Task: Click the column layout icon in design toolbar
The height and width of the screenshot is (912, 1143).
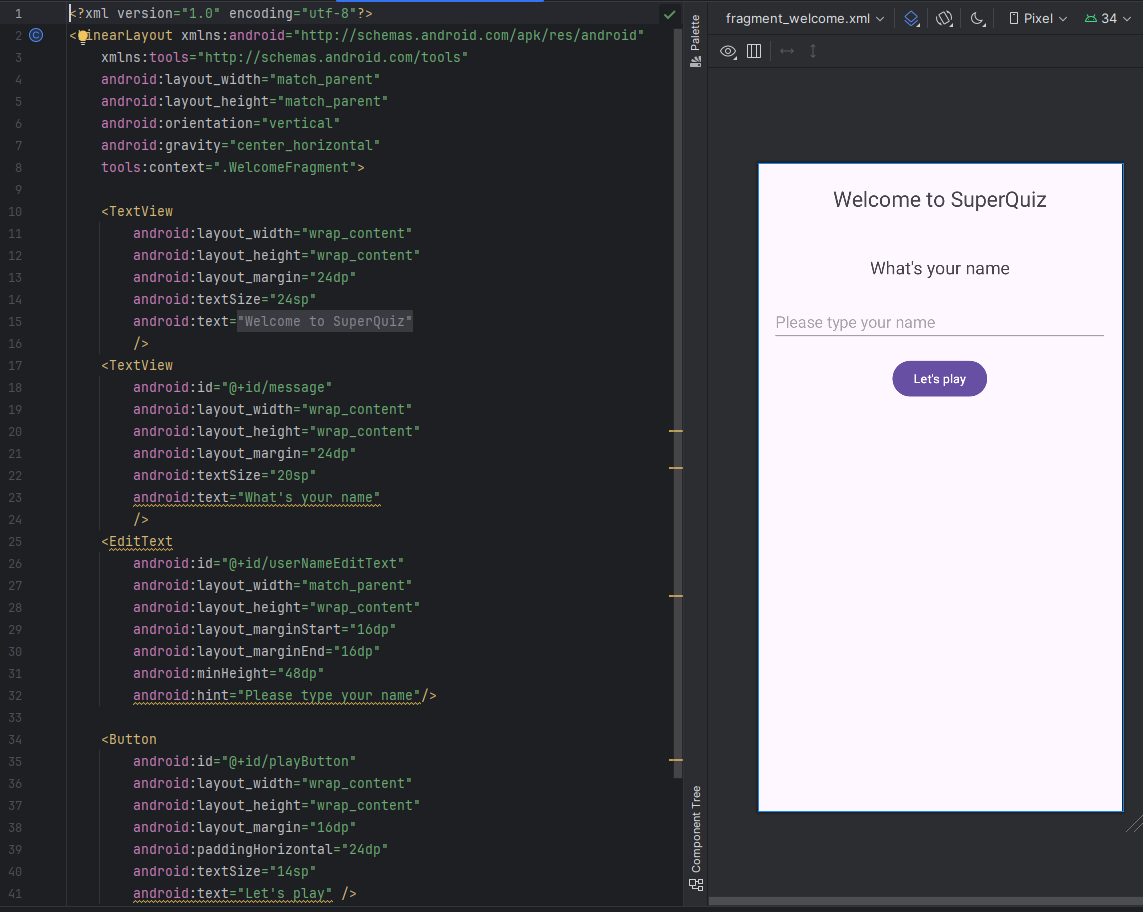Action: point(754,51)
